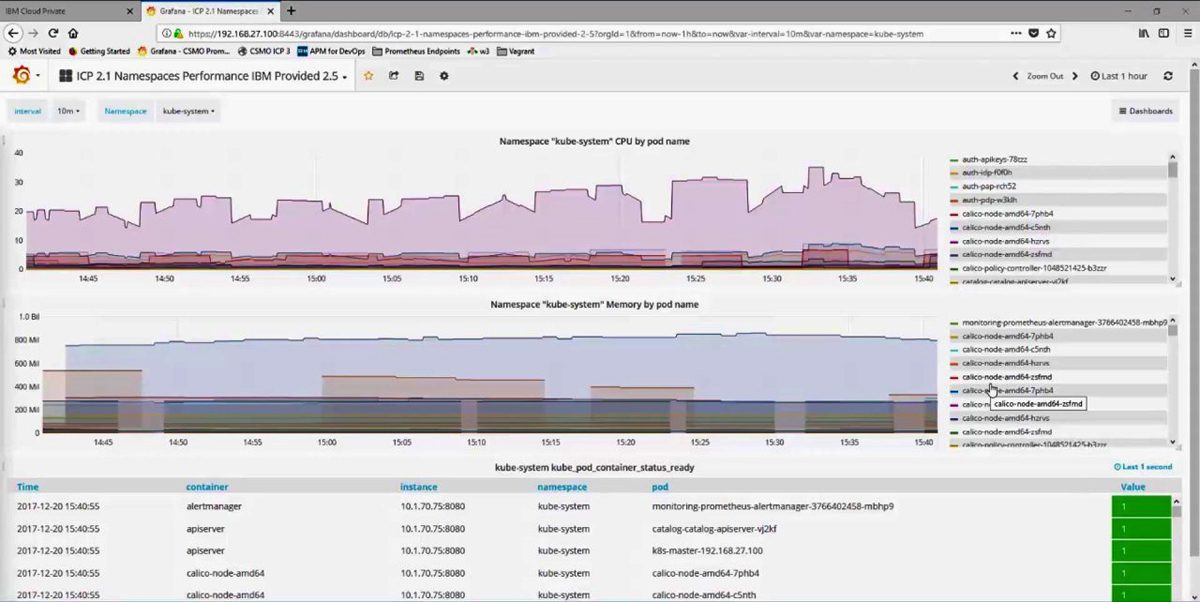
Task: Click the Zoom Out control
Action: click(1045, 75)
